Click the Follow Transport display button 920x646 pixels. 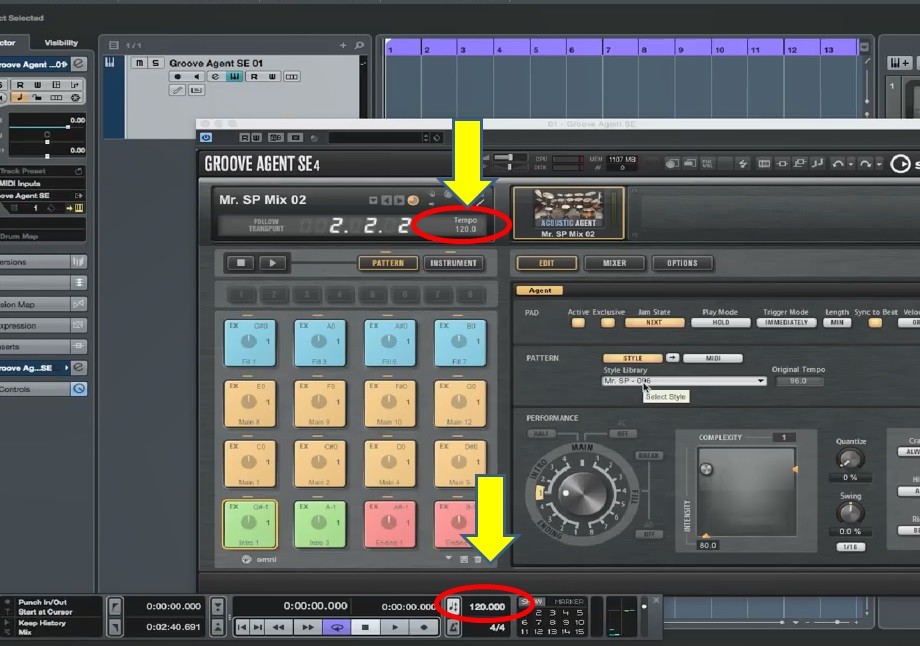266,225
